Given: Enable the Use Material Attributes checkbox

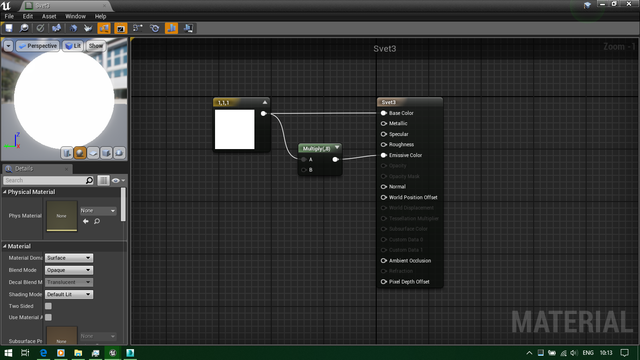Looking at the screenshot, I should (48, 317).
